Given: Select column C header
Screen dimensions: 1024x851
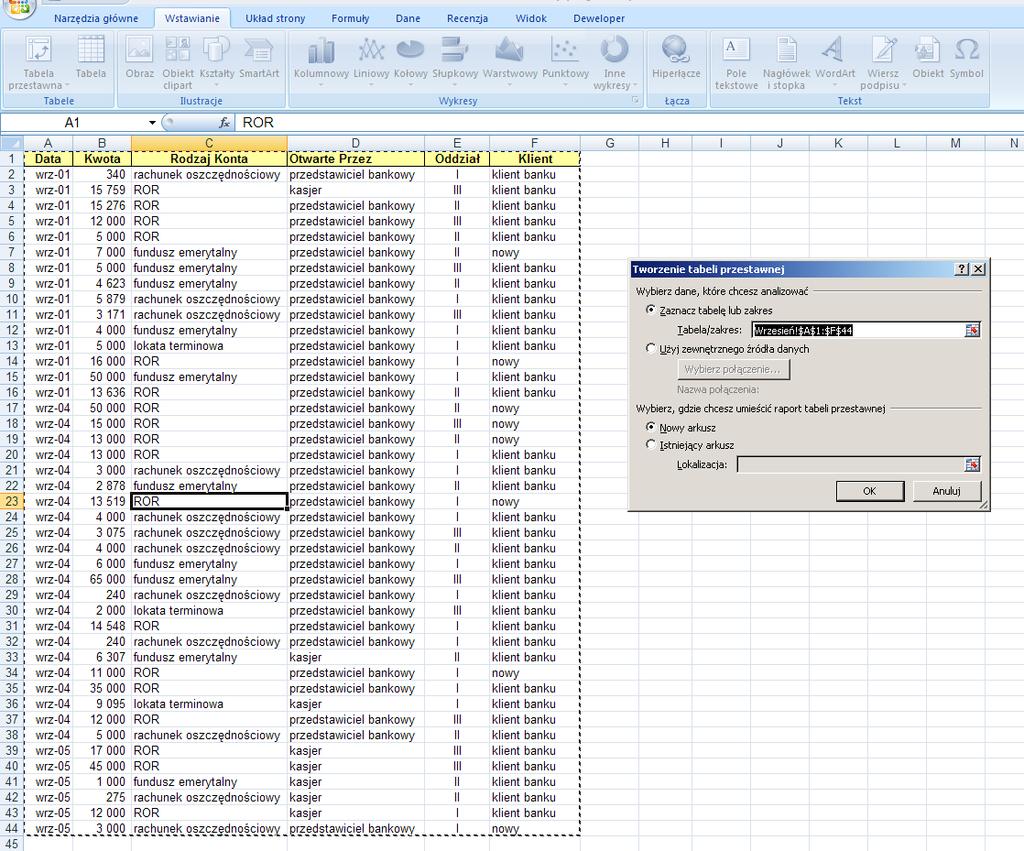Looking at the screenshot, I should tap(209, 142).
